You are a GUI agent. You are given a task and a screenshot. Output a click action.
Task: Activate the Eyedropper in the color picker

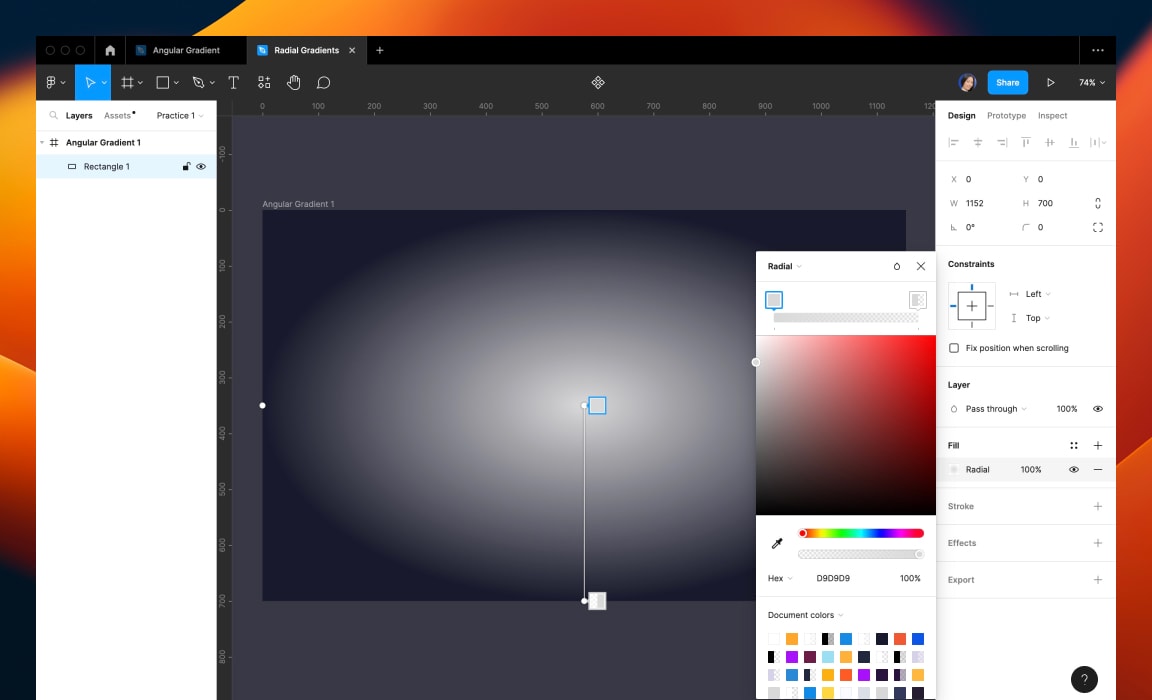click(776, 542)
